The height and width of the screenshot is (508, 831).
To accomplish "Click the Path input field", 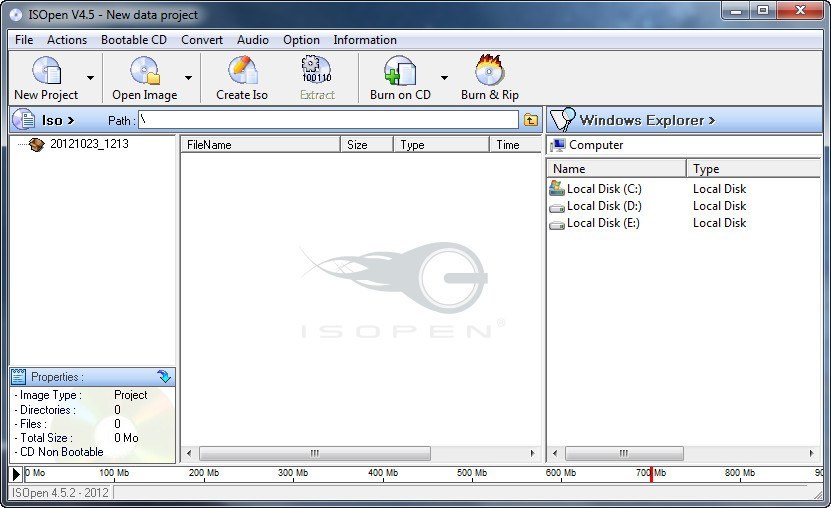I will coord(328,120).
